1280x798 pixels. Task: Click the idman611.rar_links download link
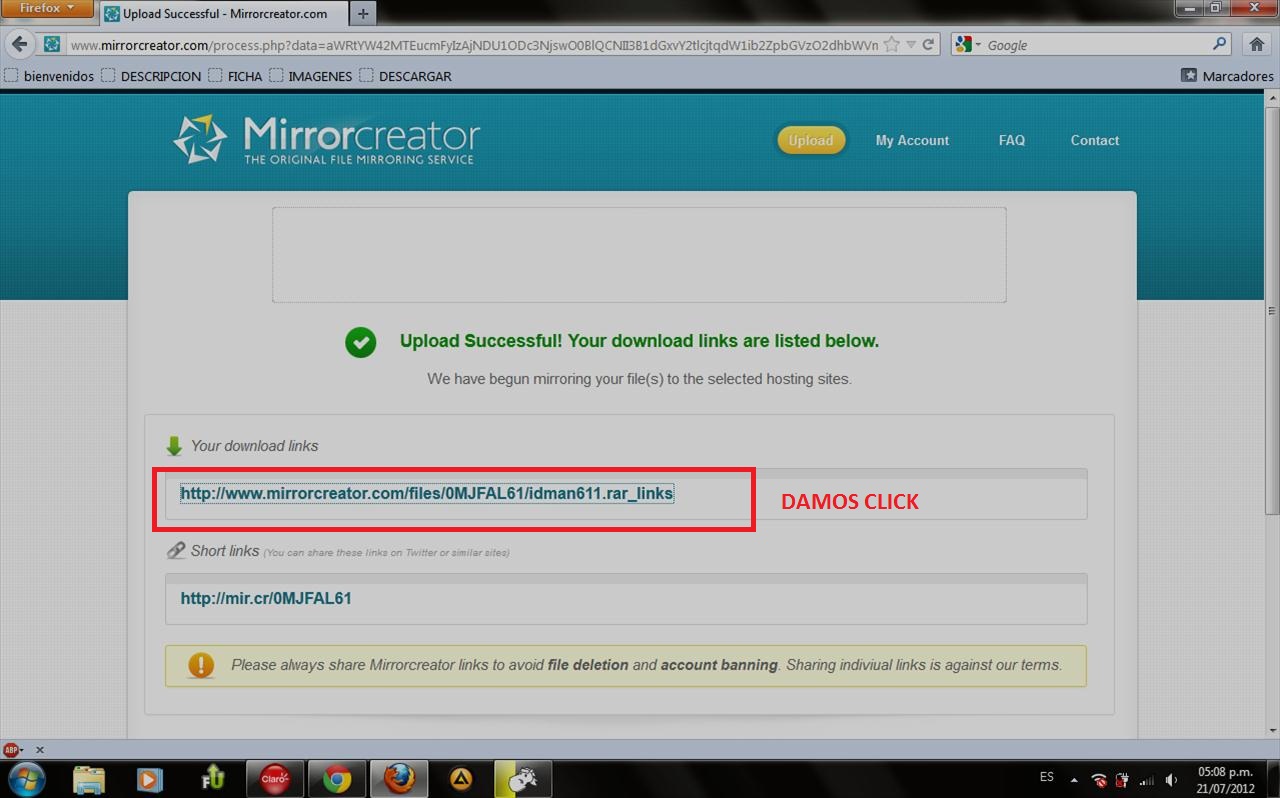(x=427, y=493)
